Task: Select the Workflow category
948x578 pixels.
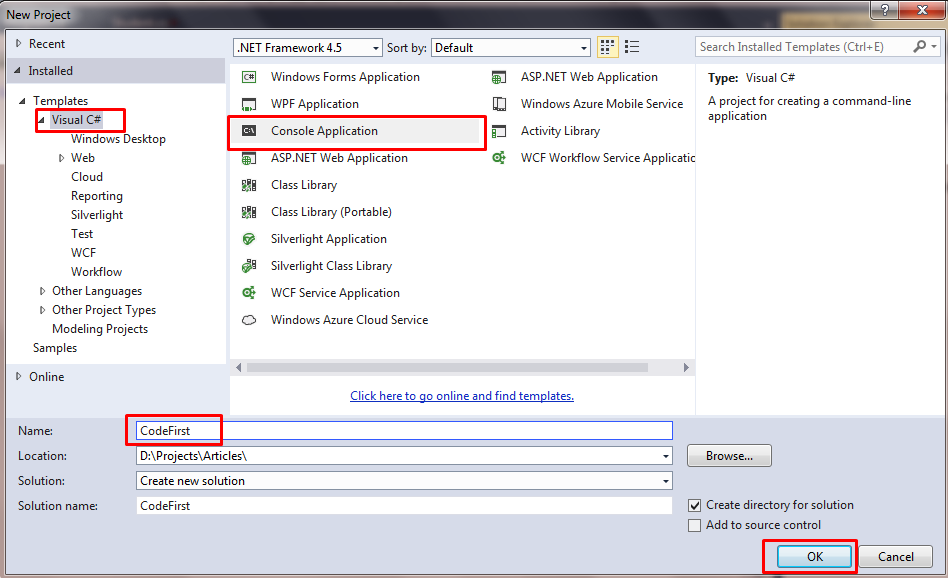Action: pyautogui.click(x=96, y=272)
